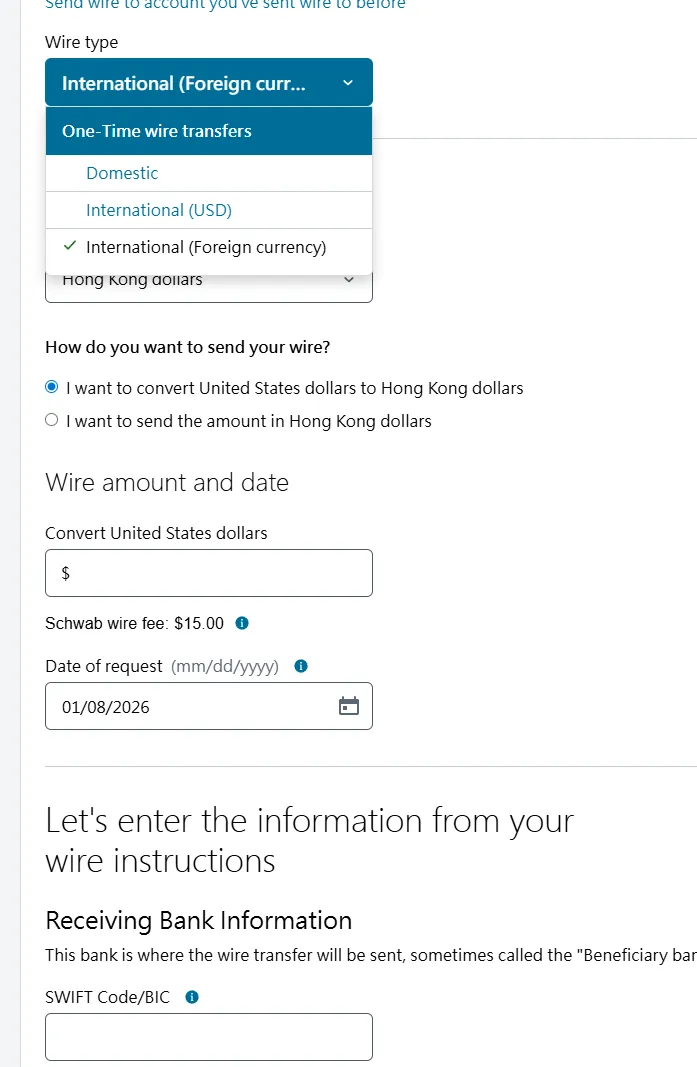Choose International (USD) wire type option
This screenshot has height=1067, width=697.
[159, 210]
